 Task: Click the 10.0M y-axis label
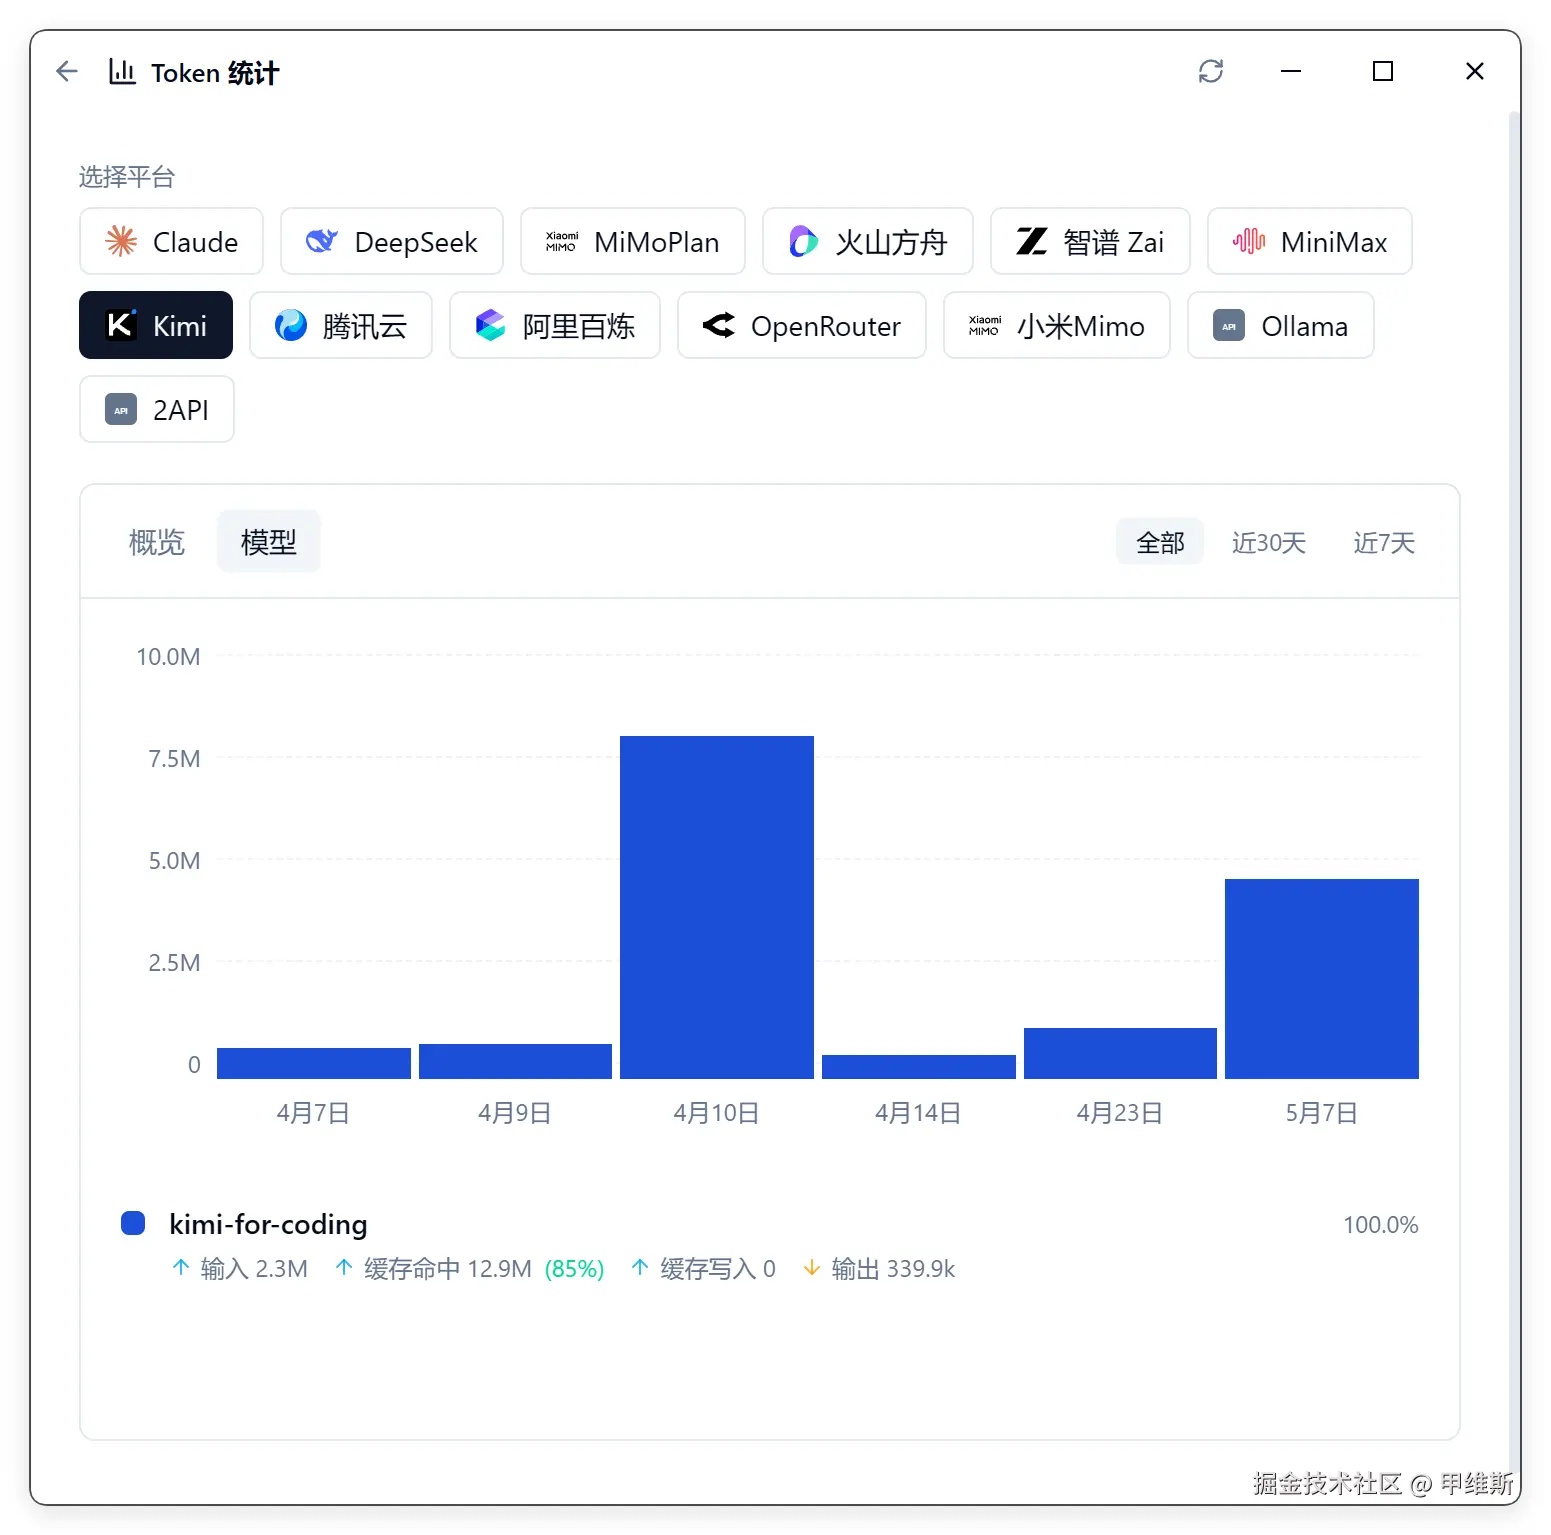[x=168, y=656]
